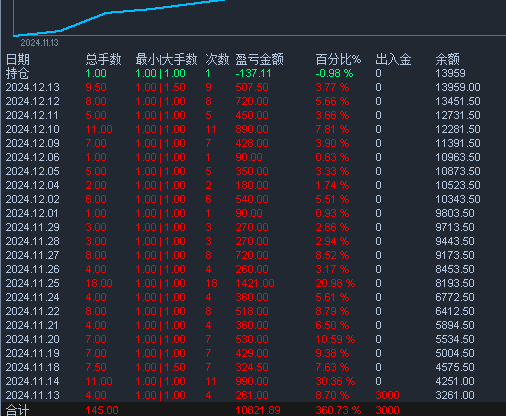Click the 2024.11.13 chart date marker
This screenshot has width=506, height=416.
click(x=39, y=43)
